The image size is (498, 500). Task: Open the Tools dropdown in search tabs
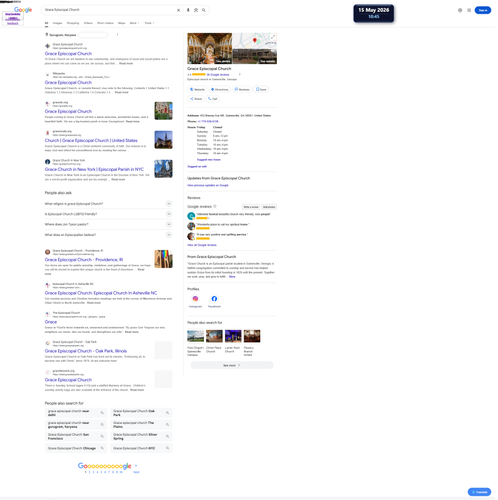[x=149, y=23]
